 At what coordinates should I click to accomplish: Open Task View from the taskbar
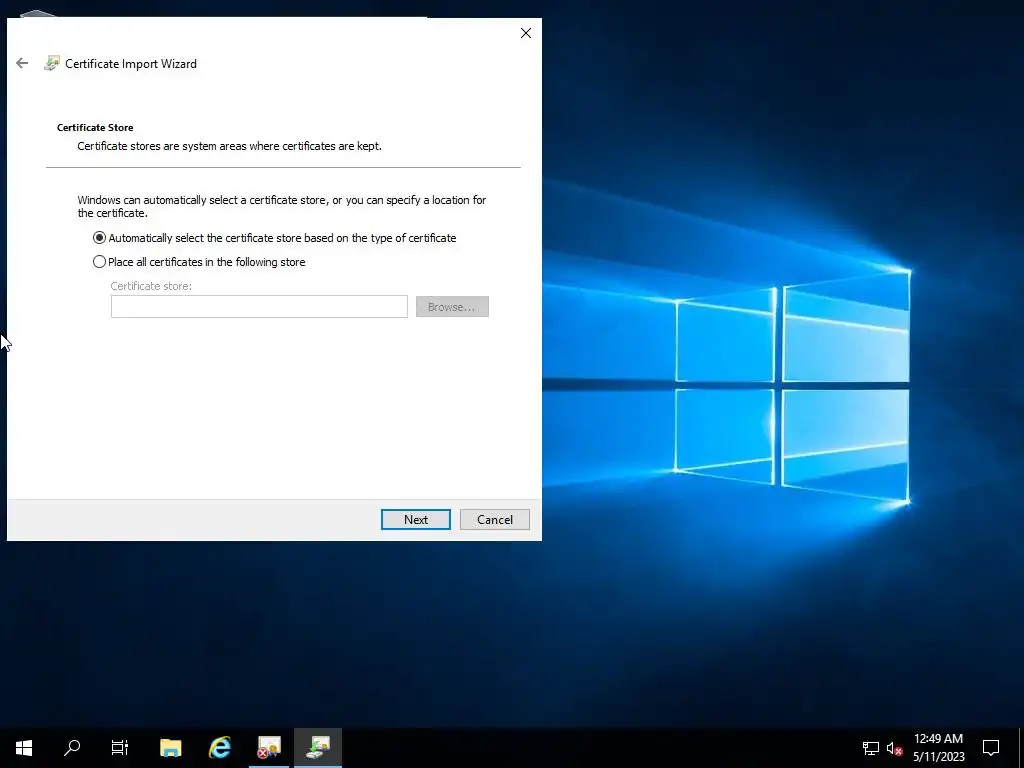point(120,748)
